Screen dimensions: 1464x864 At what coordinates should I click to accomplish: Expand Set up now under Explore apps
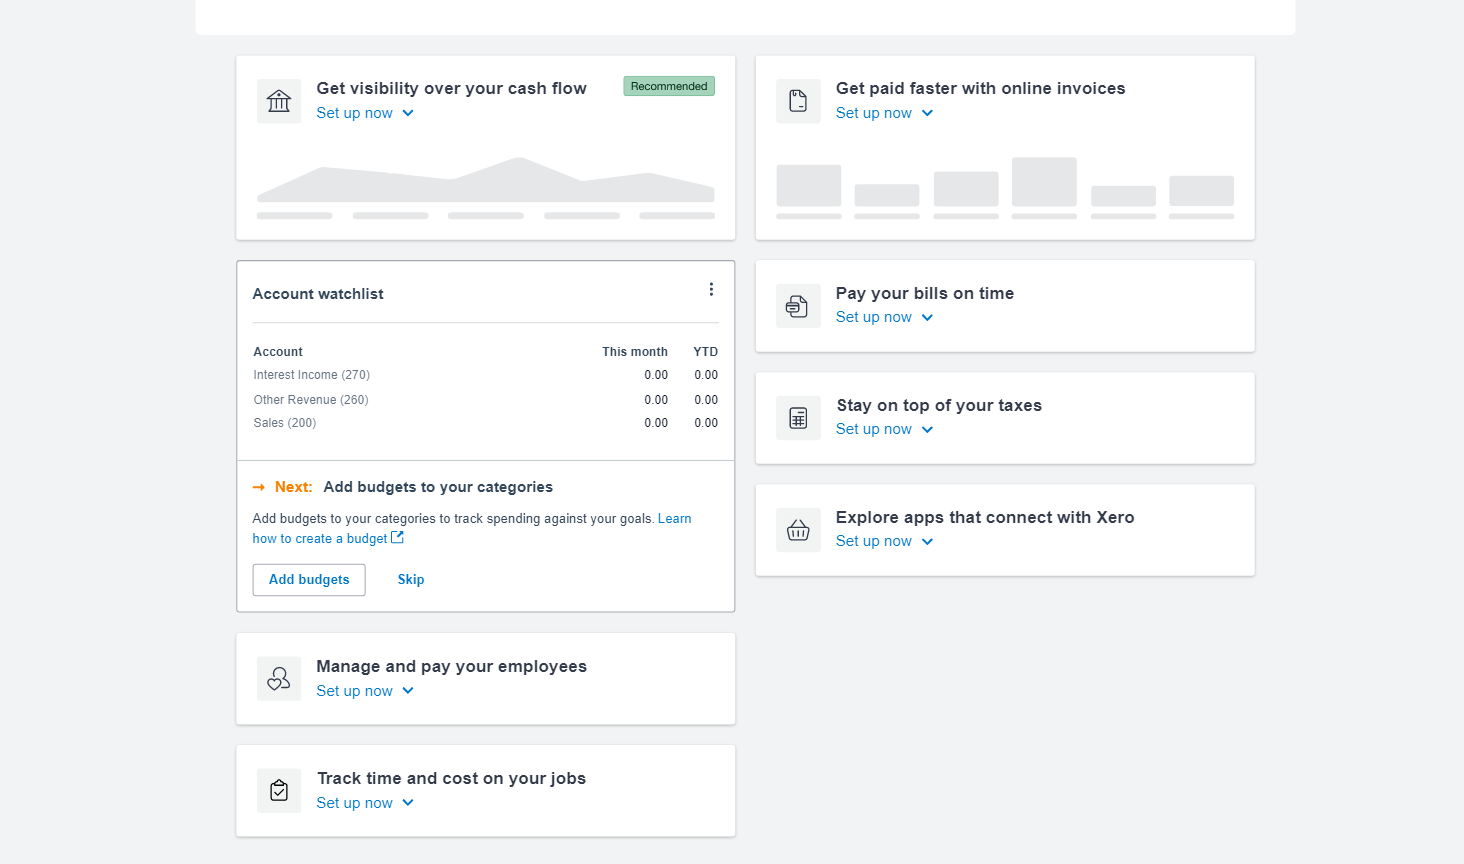tap(884, 541)
